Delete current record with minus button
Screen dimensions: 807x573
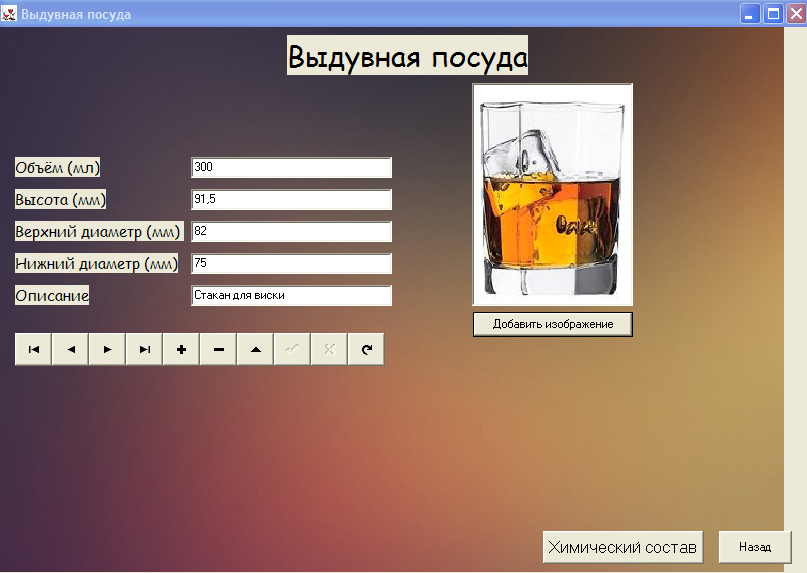coord(218,350)
